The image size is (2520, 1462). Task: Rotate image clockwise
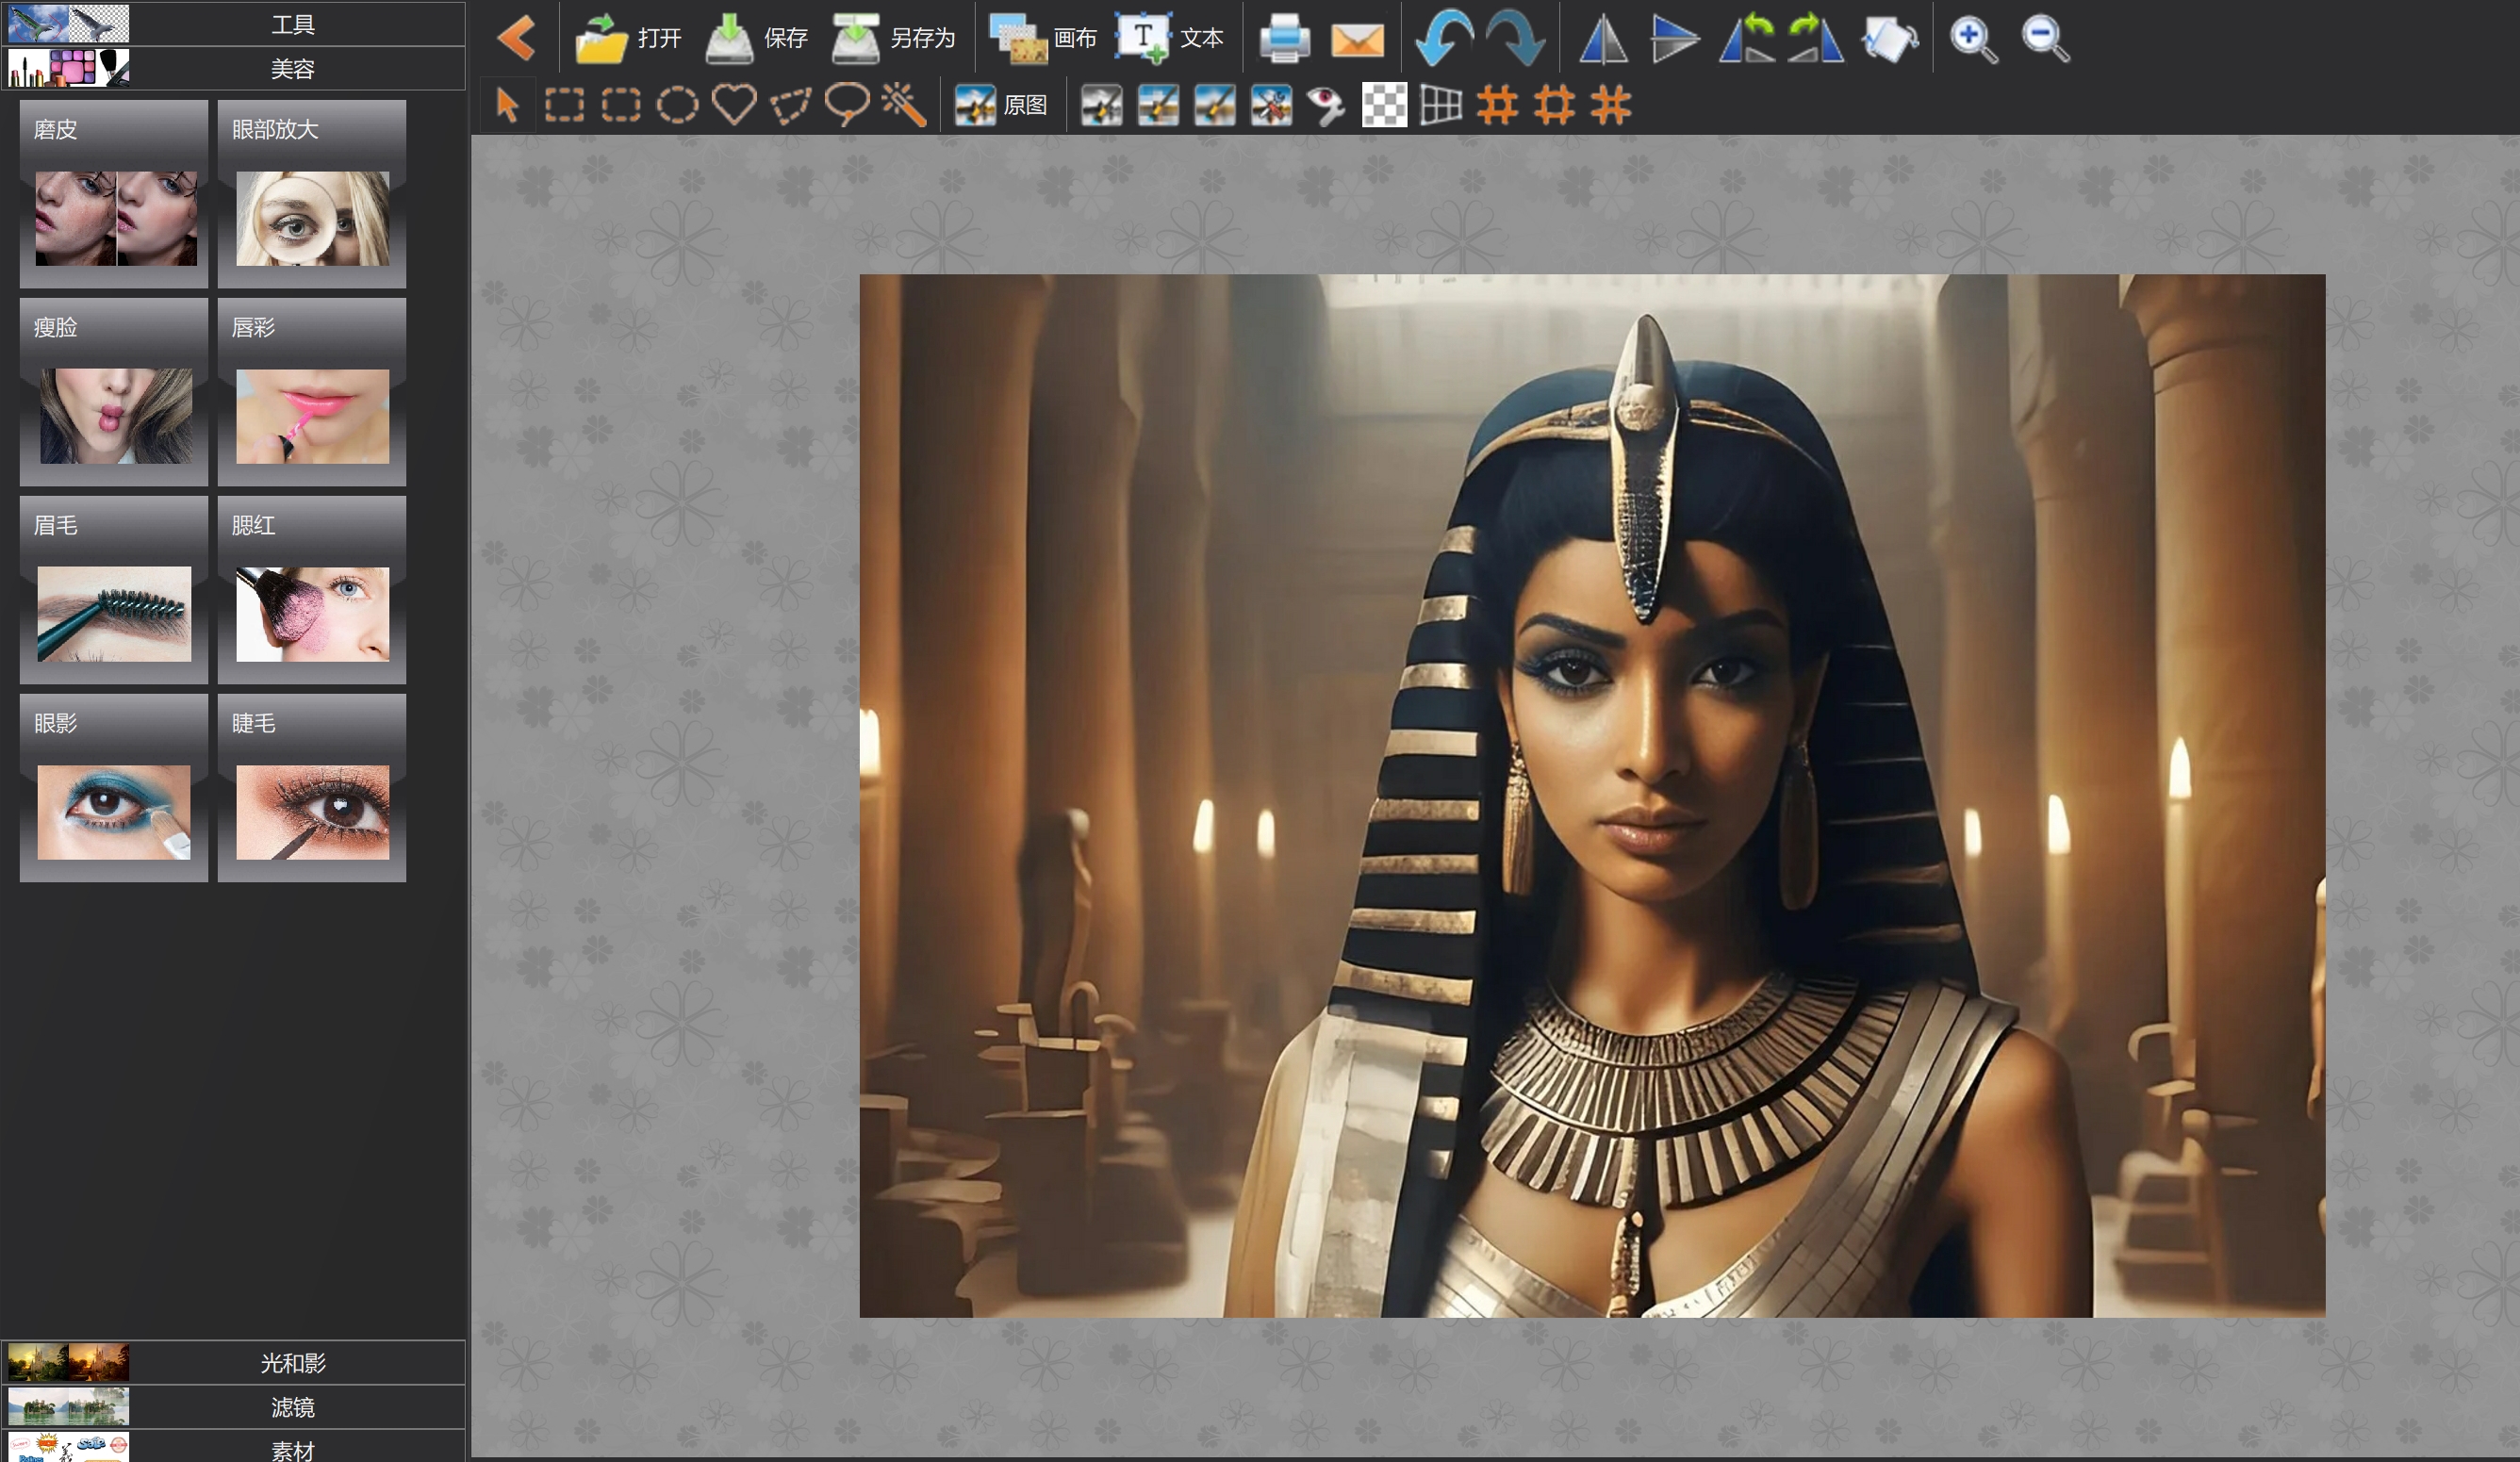tap(1815, 39)
